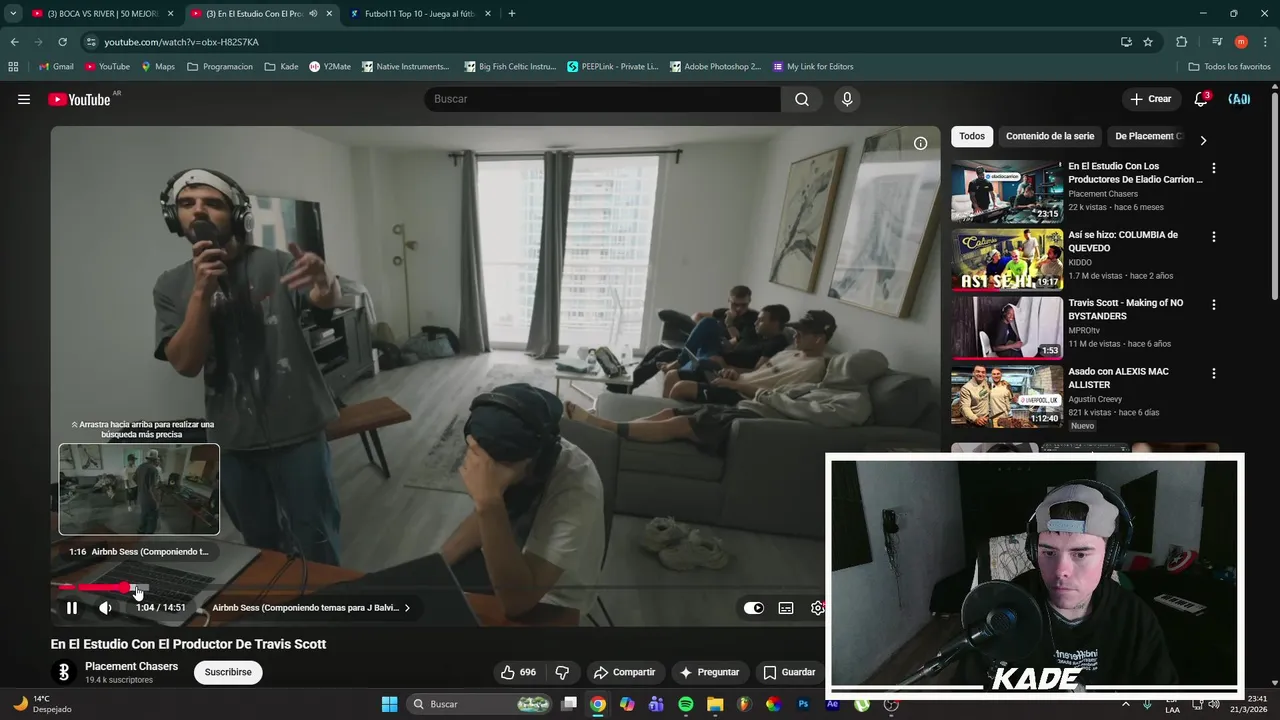Open the Placement Chasers channel link

click(x=131, y=667)
